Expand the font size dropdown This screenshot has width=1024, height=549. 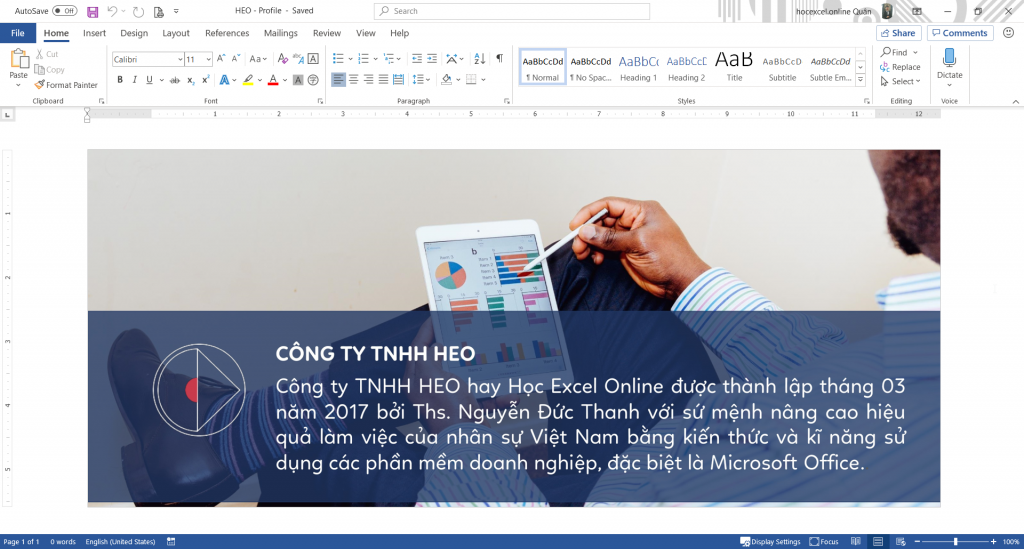pyautogui.click(x=207, y=60)
